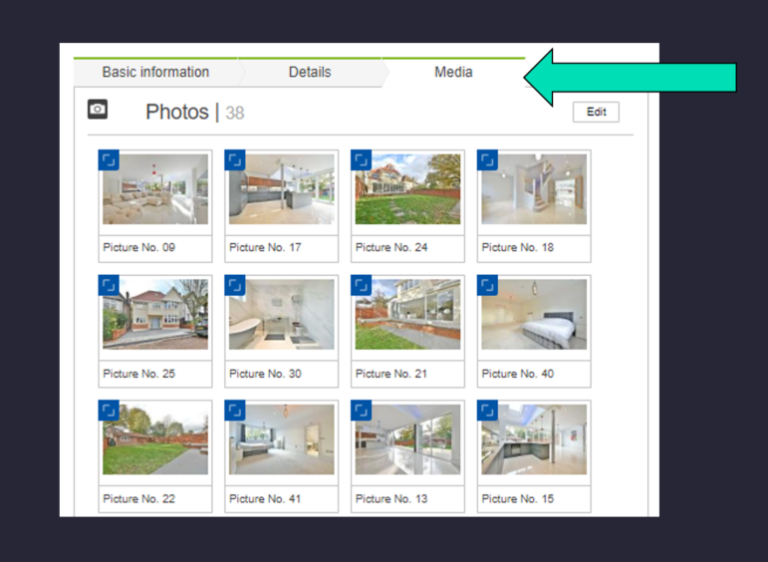Click the caption 'Picture No. 41'
768x562 pixels.
[x=265, y=499]
